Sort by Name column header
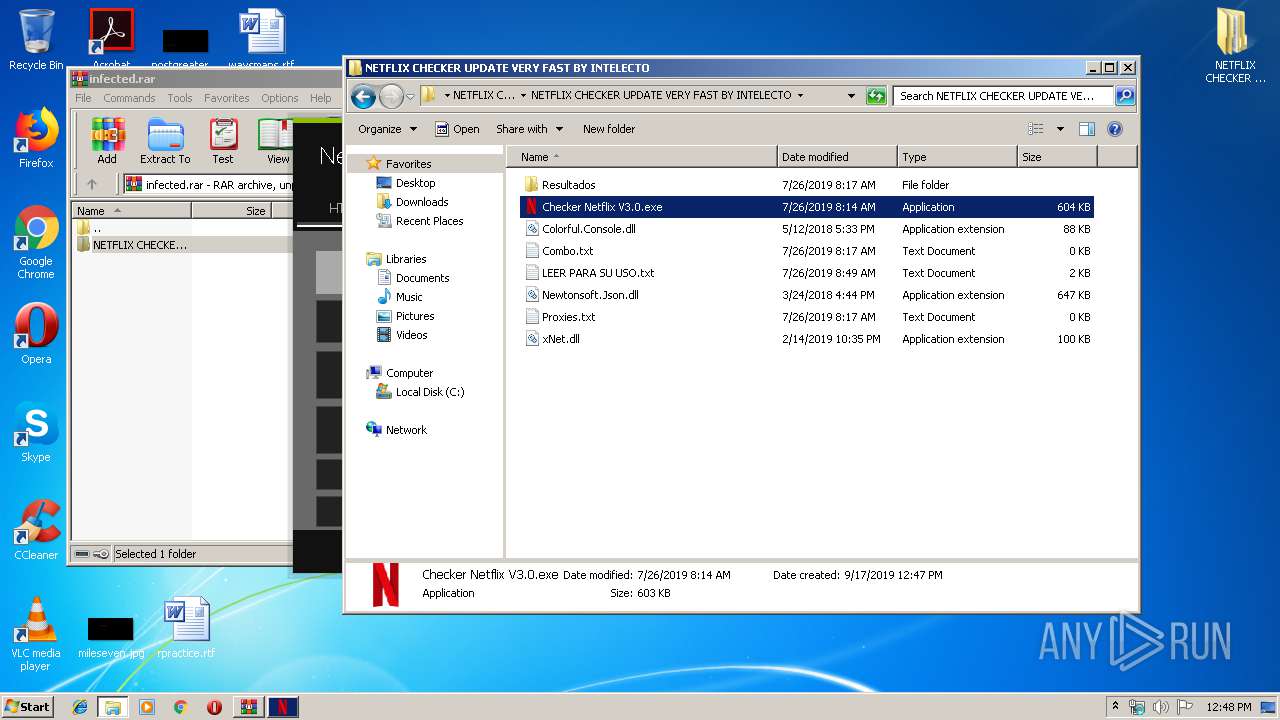This screenshot has height=720, width=1280. 642,157
